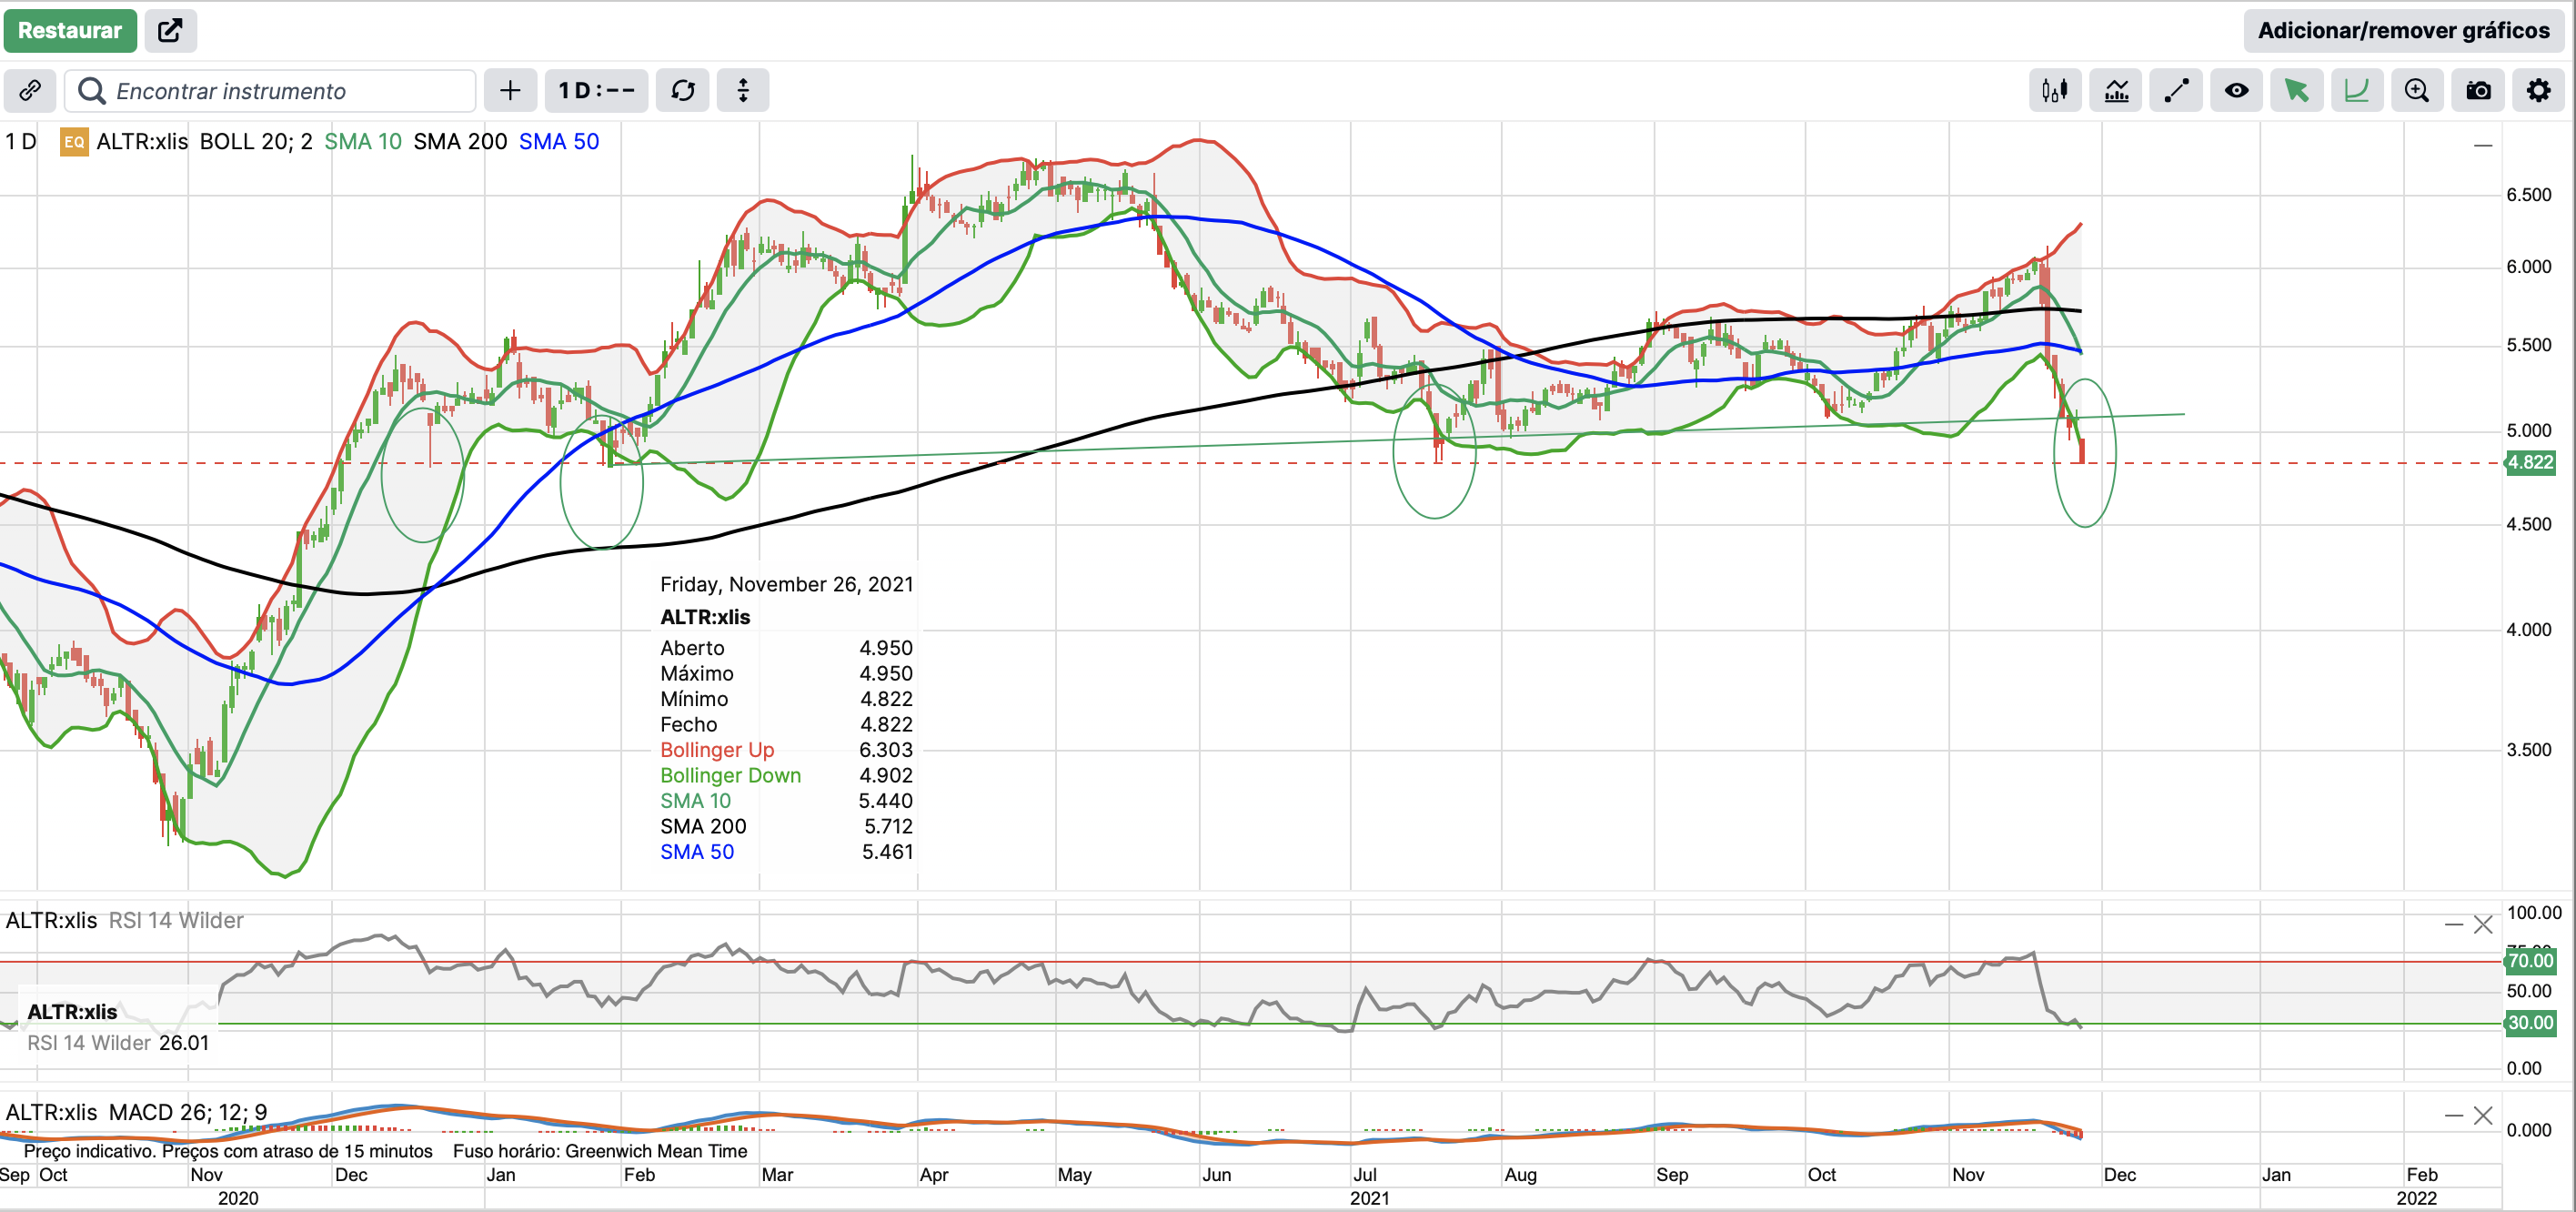Select the trendline drawing tool
The width and height of the screenshot is (2576, 1212).
pos(2176,91)
